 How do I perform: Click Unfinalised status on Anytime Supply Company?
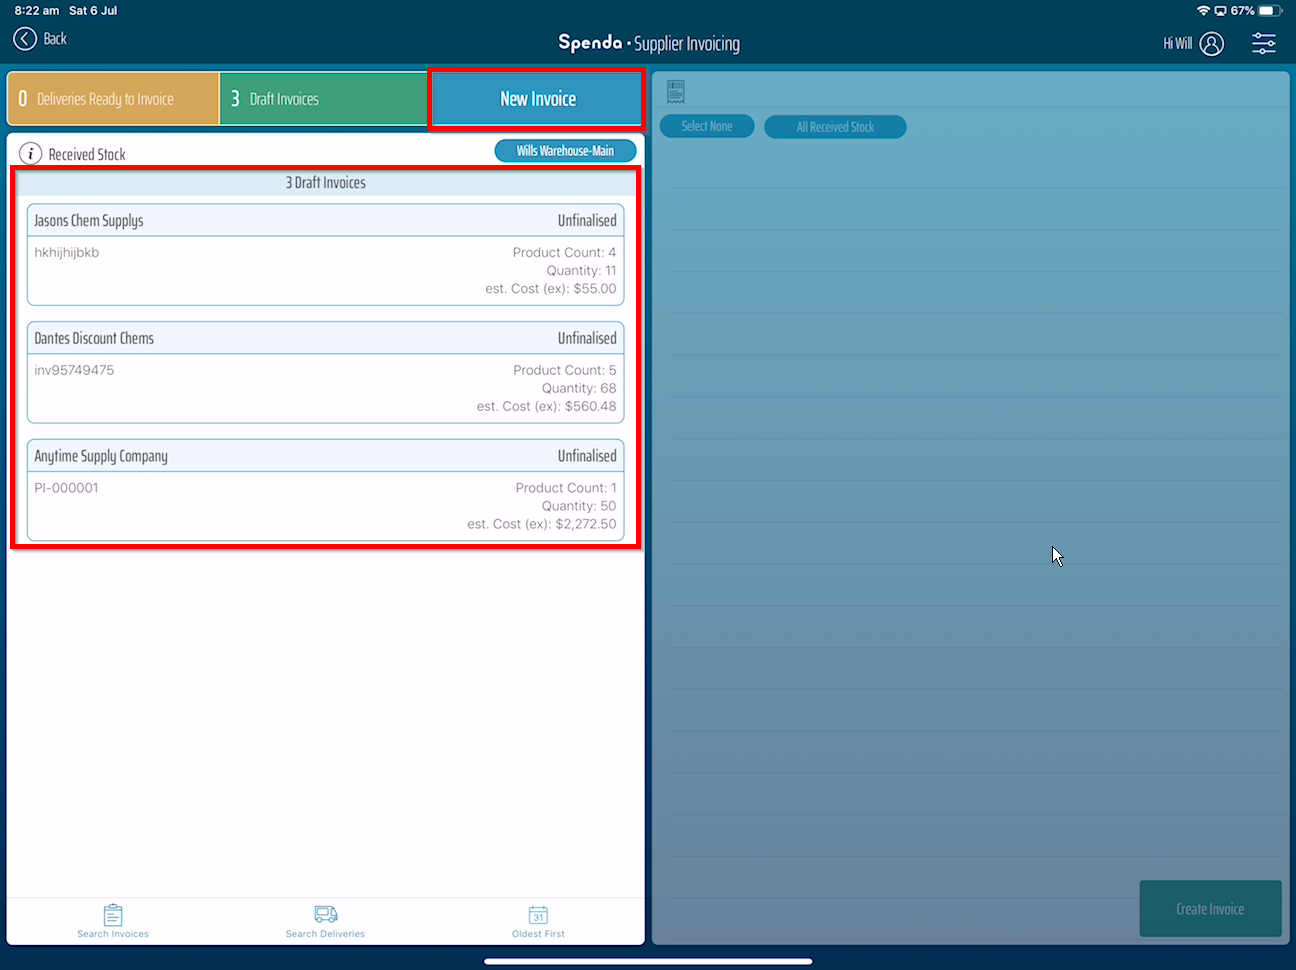587,456
